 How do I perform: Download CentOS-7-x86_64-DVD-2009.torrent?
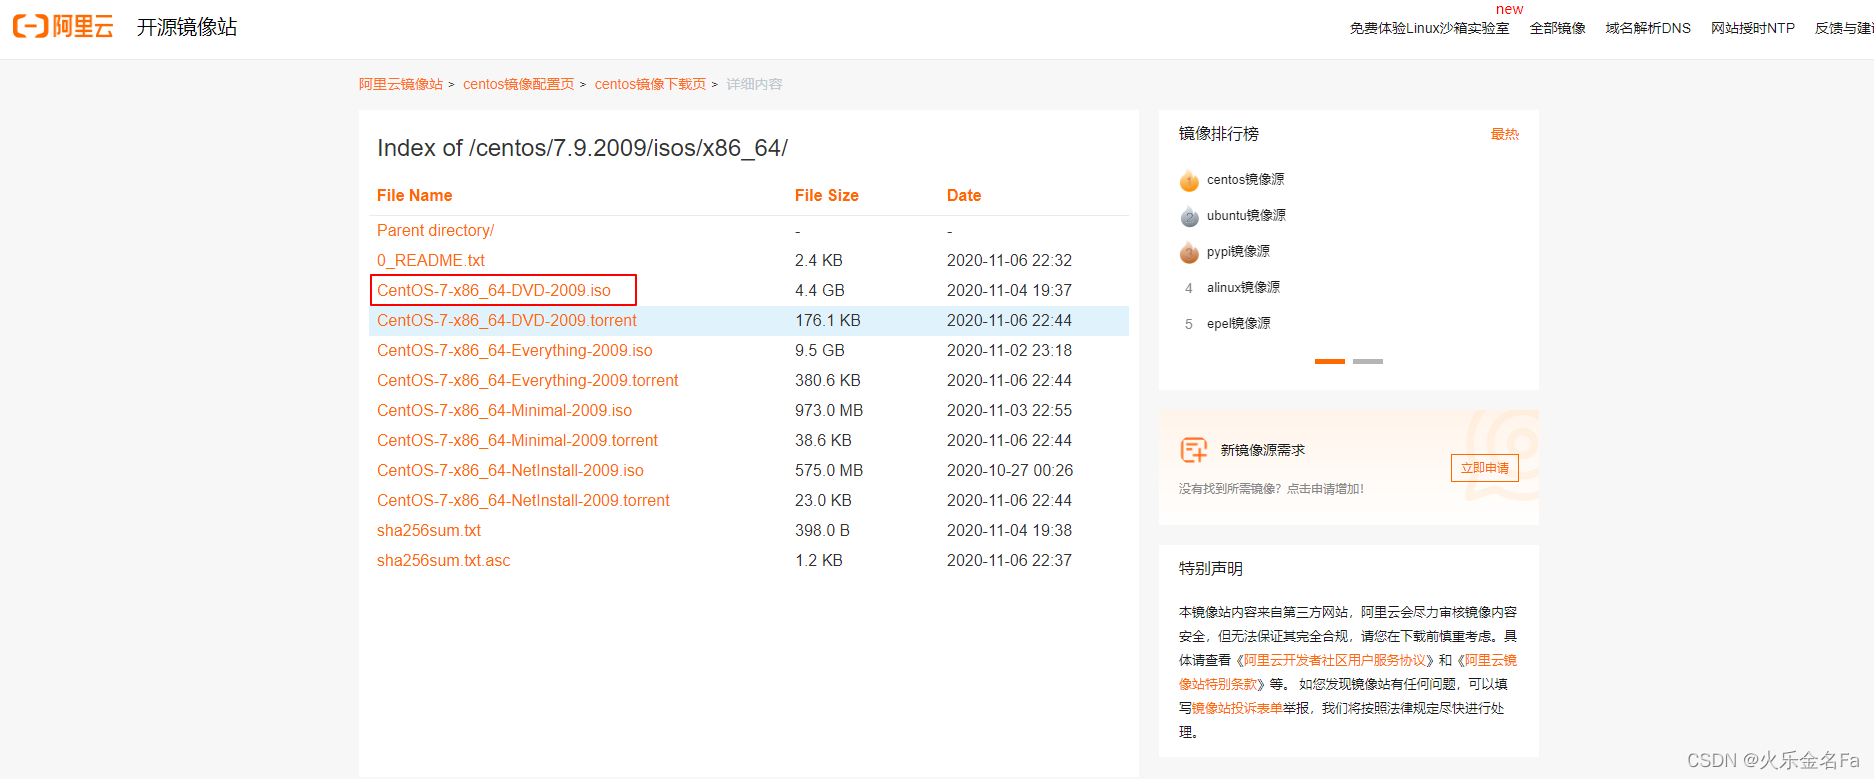tap(507, 320)
